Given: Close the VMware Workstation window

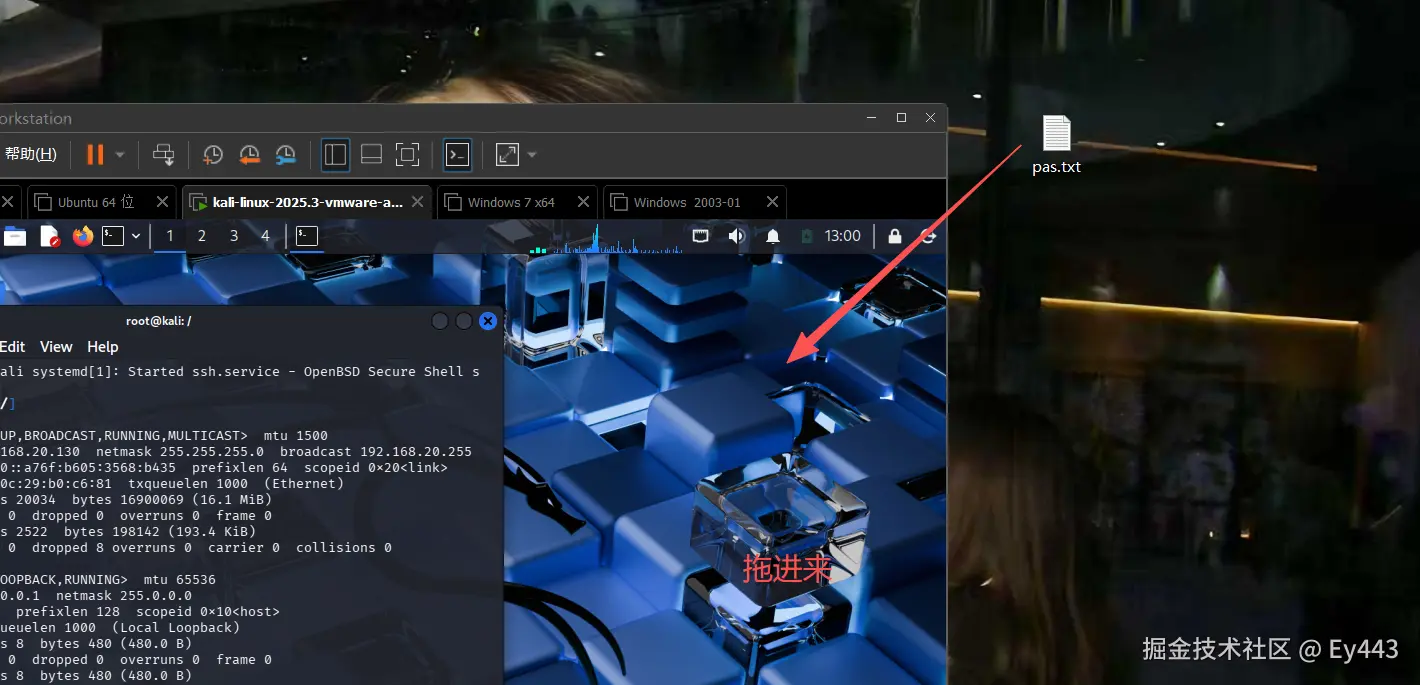Looking at the screenshot, I should tap(930, 118).
